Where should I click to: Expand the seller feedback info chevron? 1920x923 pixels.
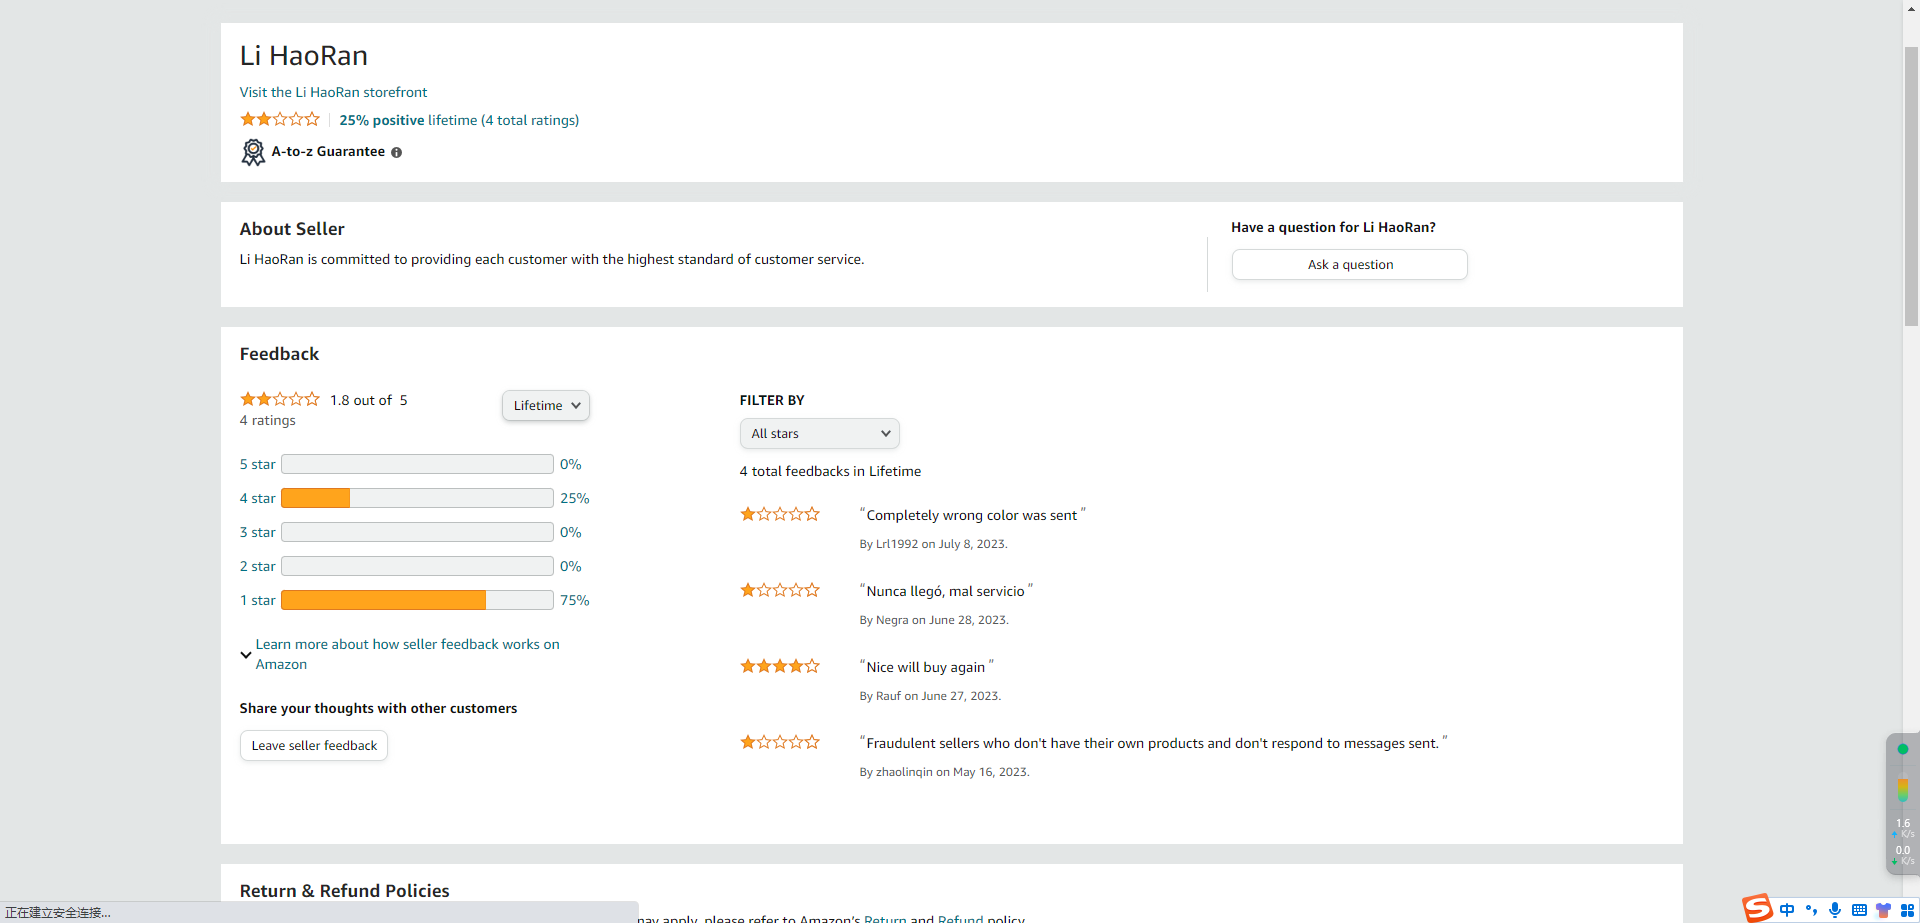coord(246,655)
